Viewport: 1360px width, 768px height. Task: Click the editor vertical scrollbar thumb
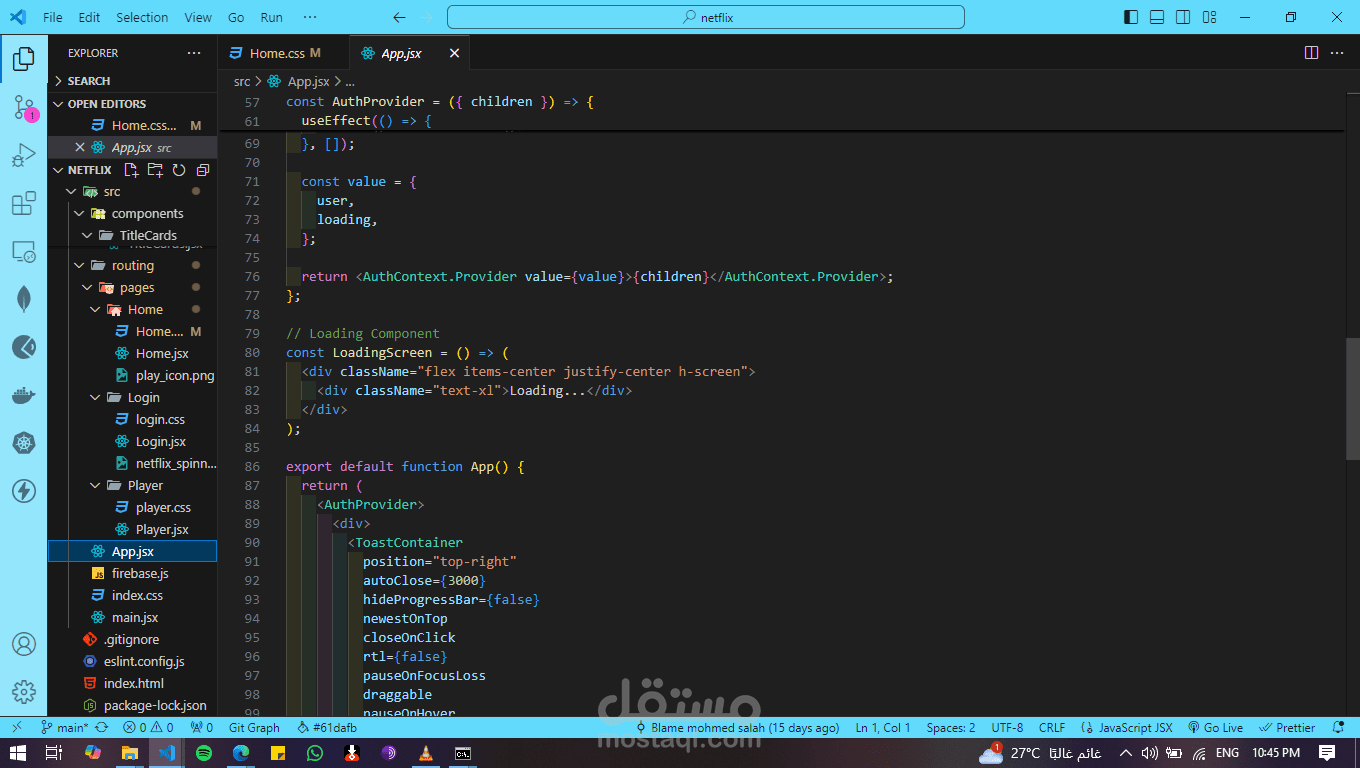coord(1353,398)
